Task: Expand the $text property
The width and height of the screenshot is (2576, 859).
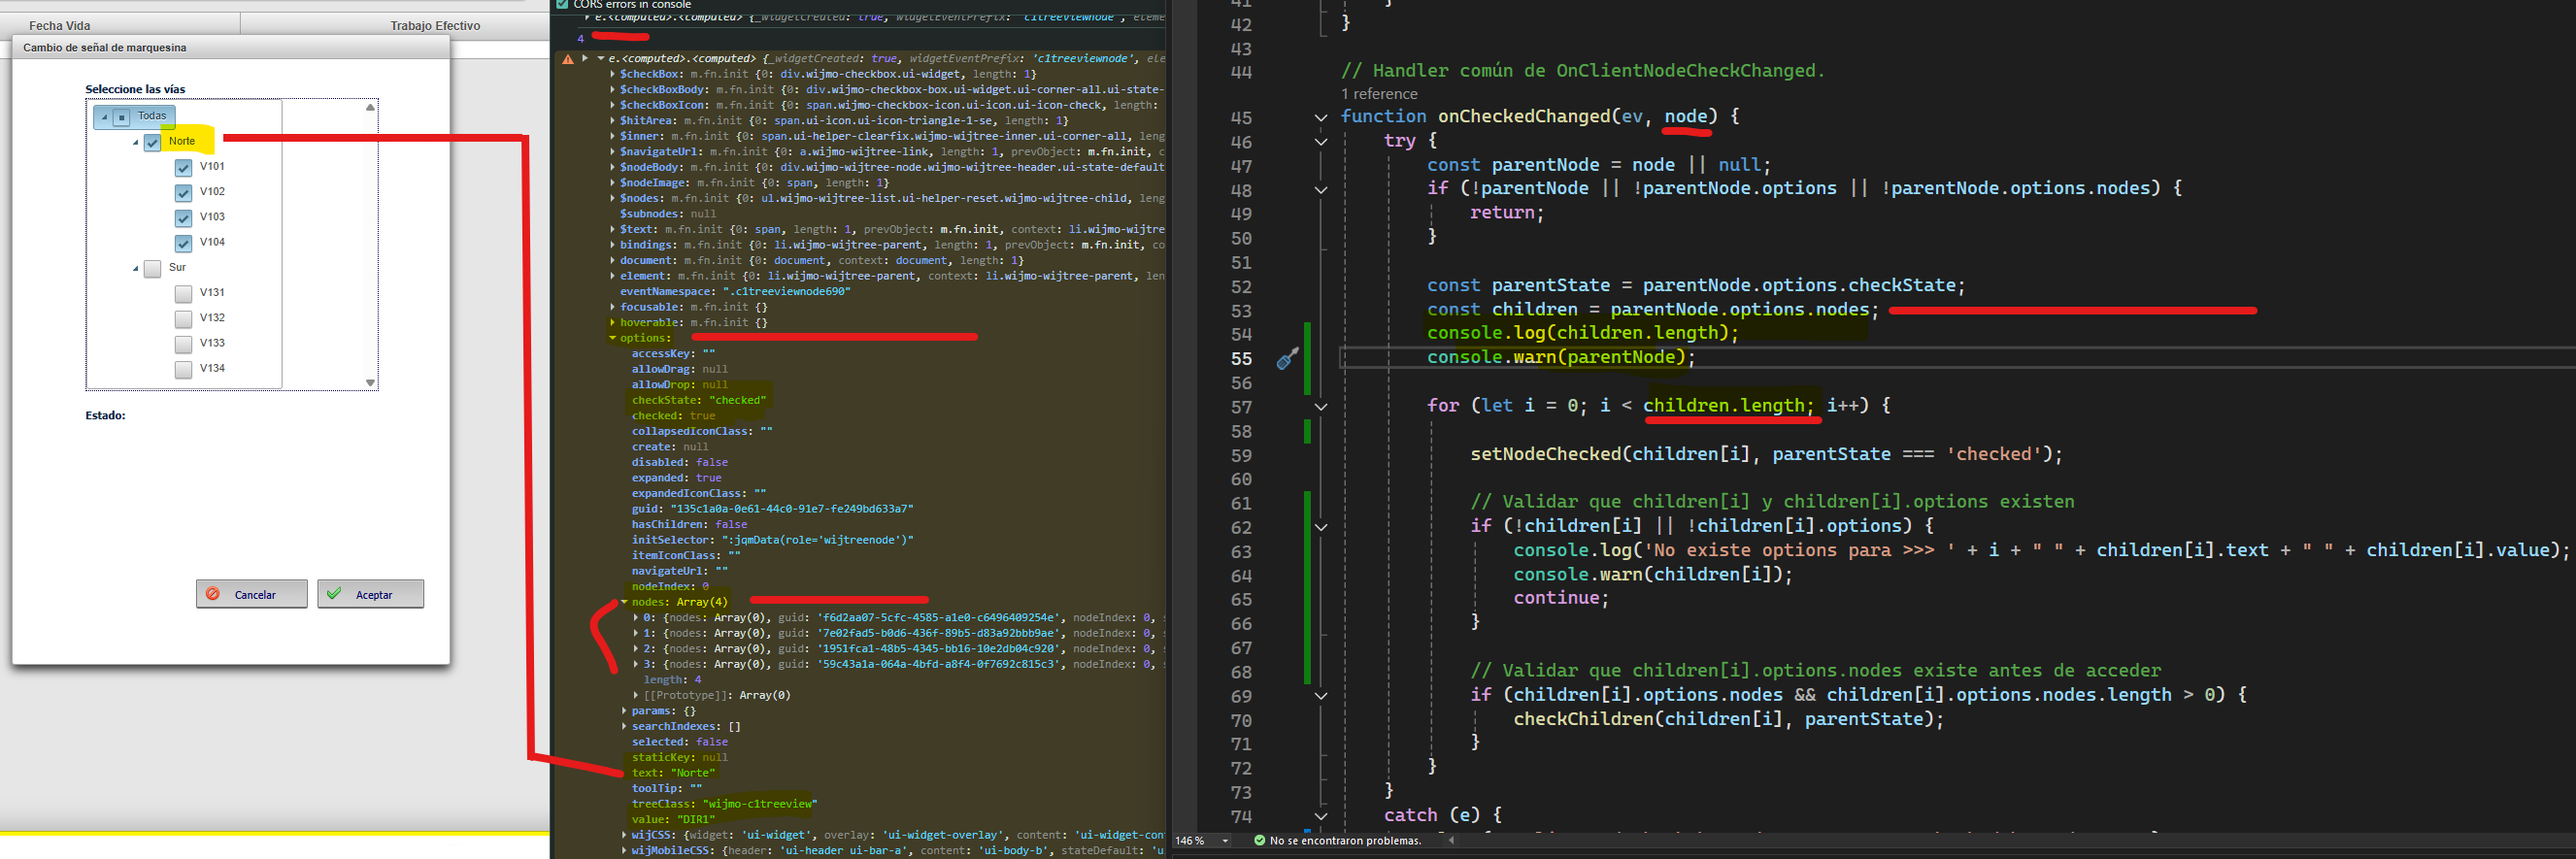Action: click(x=612, y=229)
